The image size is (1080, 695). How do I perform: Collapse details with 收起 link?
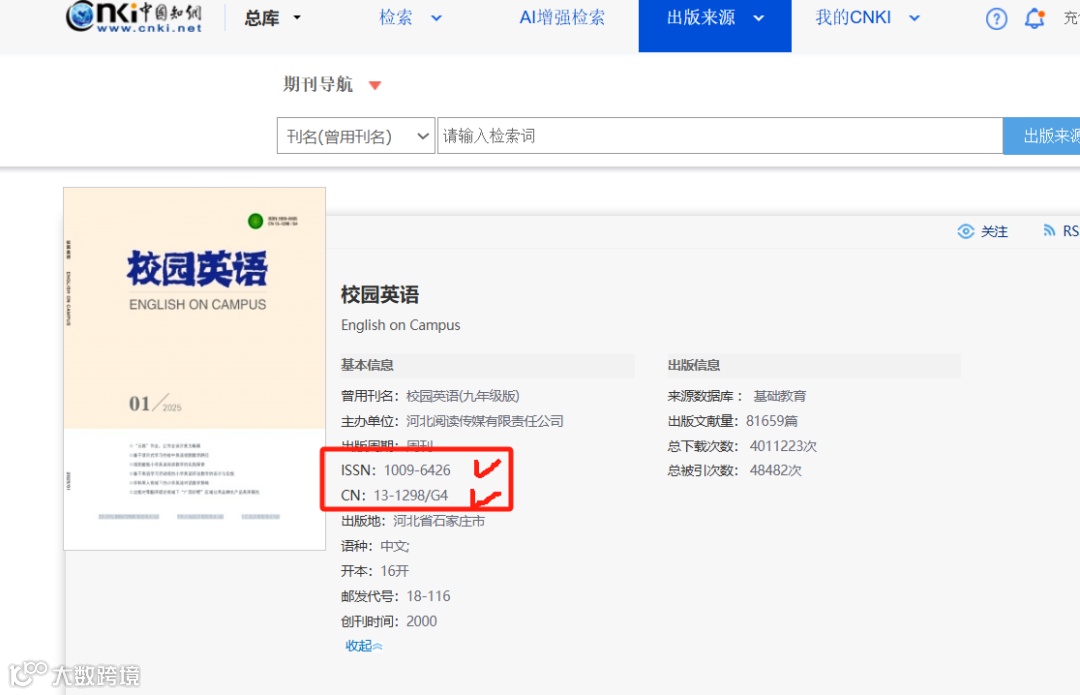[363, 646]
